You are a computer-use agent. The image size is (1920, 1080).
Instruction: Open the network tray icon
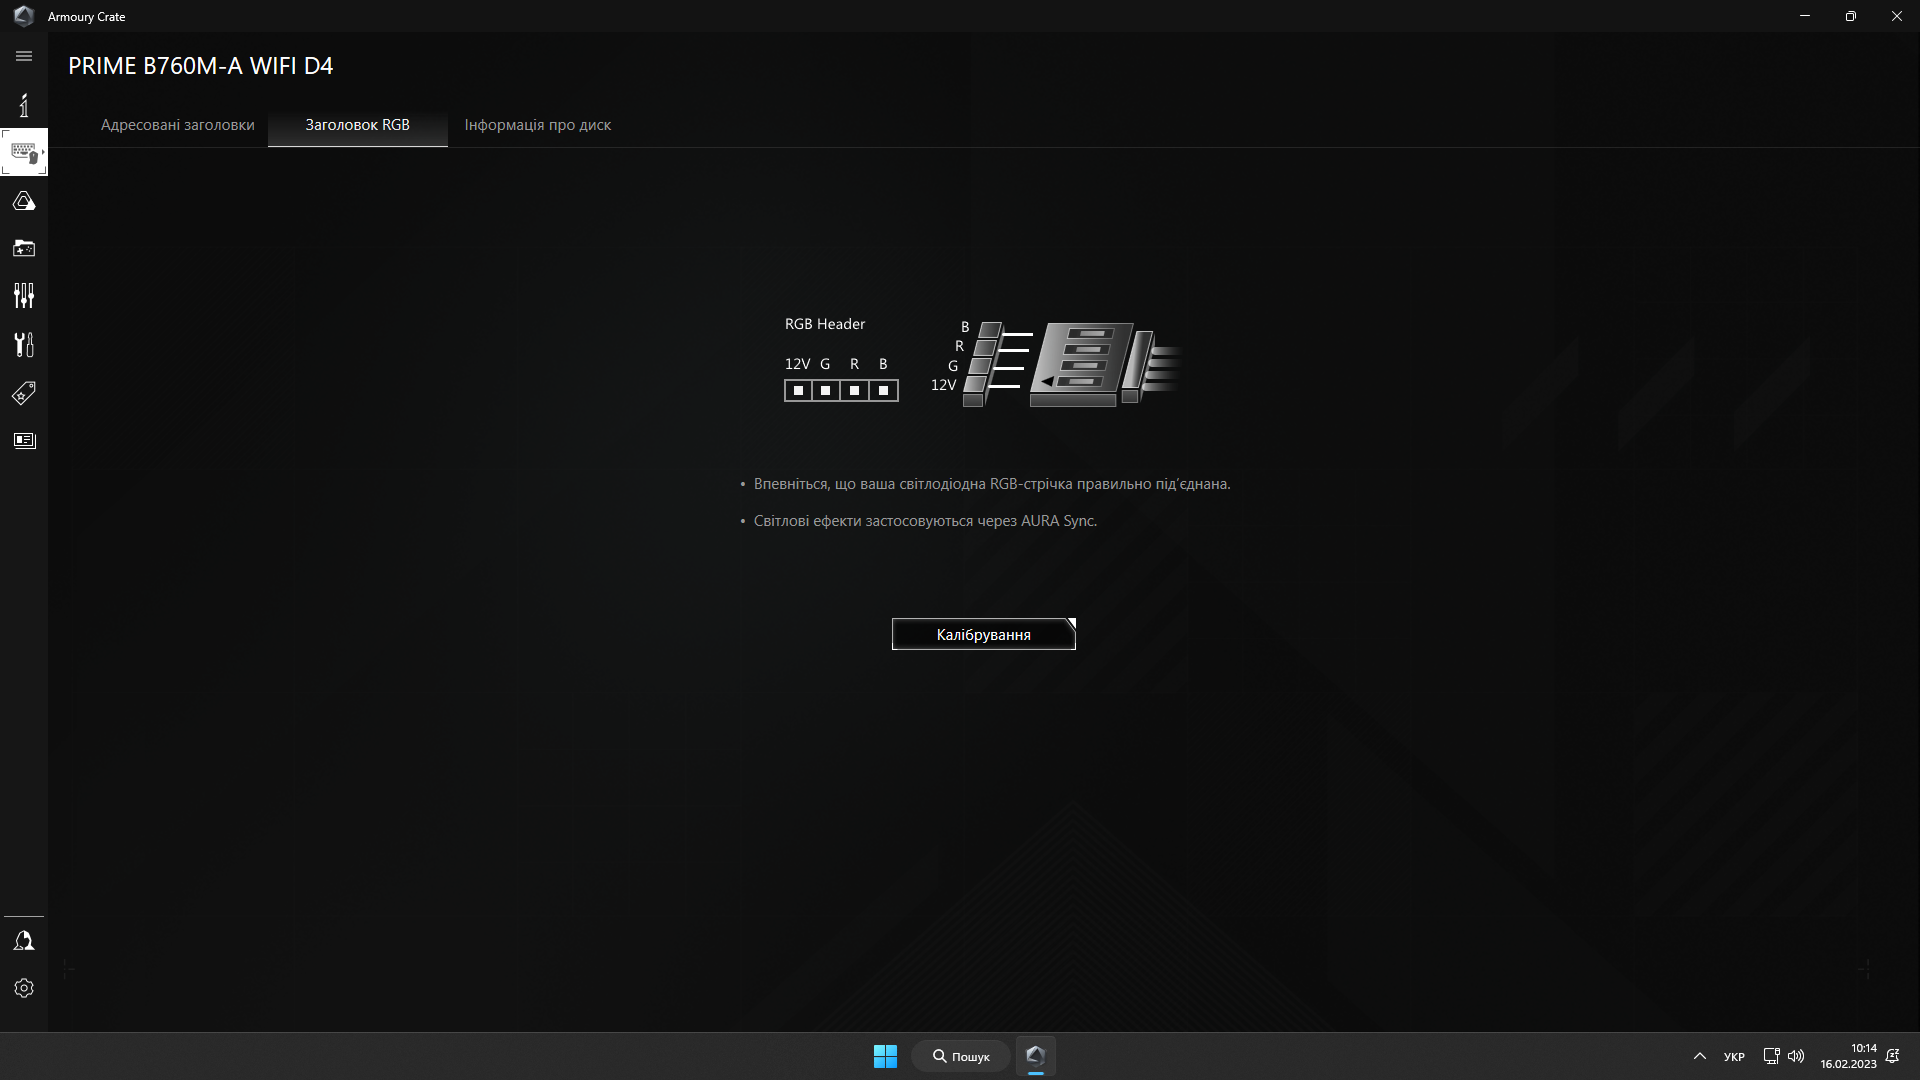point(1771,1056)
